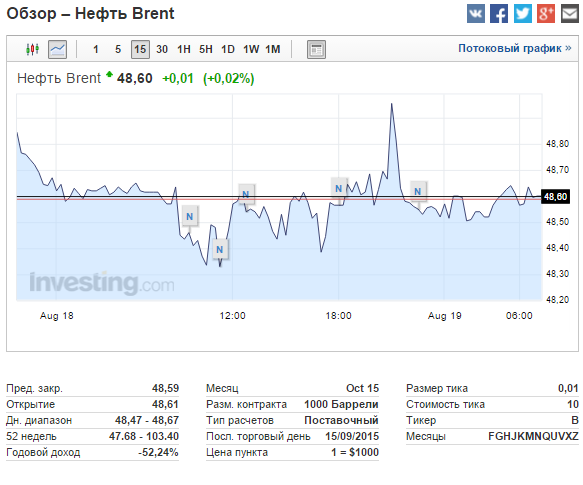Select 1W interval
This screenshot has width=583, height=485.
pos(251,49)
